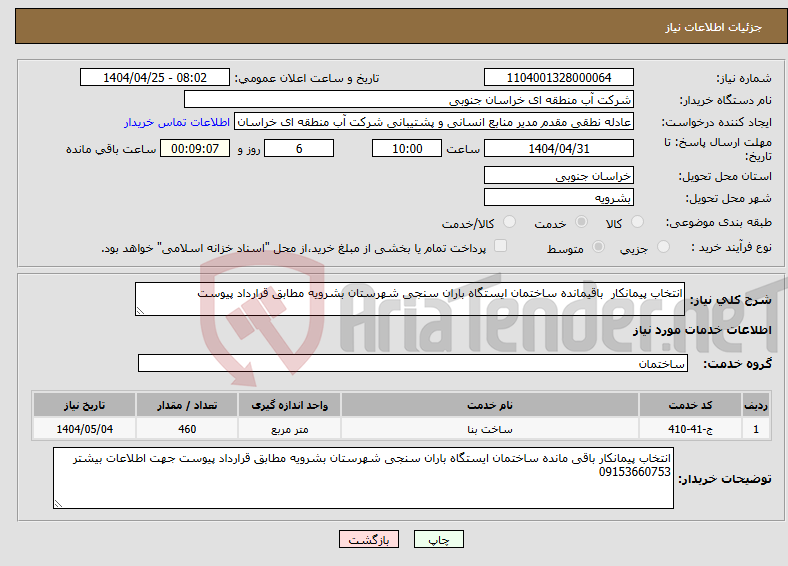Image resolution: width=788 pixels, height=566 pixels.
Task: Click the تعداد / مقدار column header
Action: tap(187, 405)
